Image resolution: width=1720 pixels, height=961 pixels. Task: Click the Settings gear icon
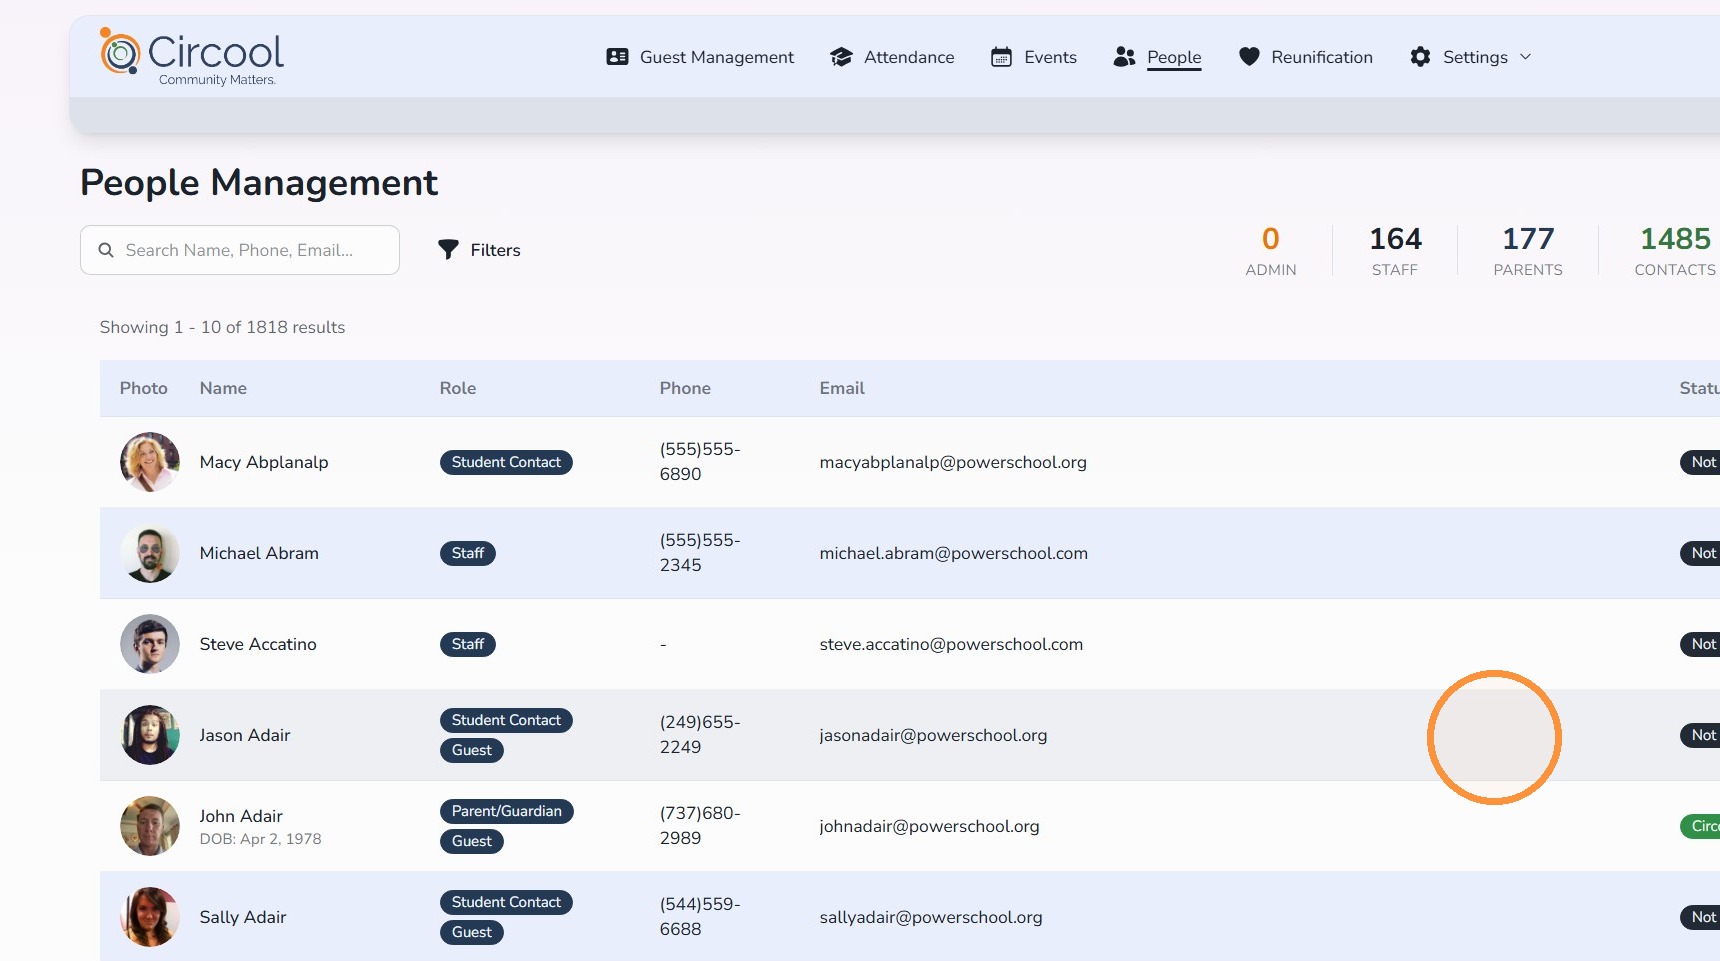pyautogui.click(x=1420, y=57)
